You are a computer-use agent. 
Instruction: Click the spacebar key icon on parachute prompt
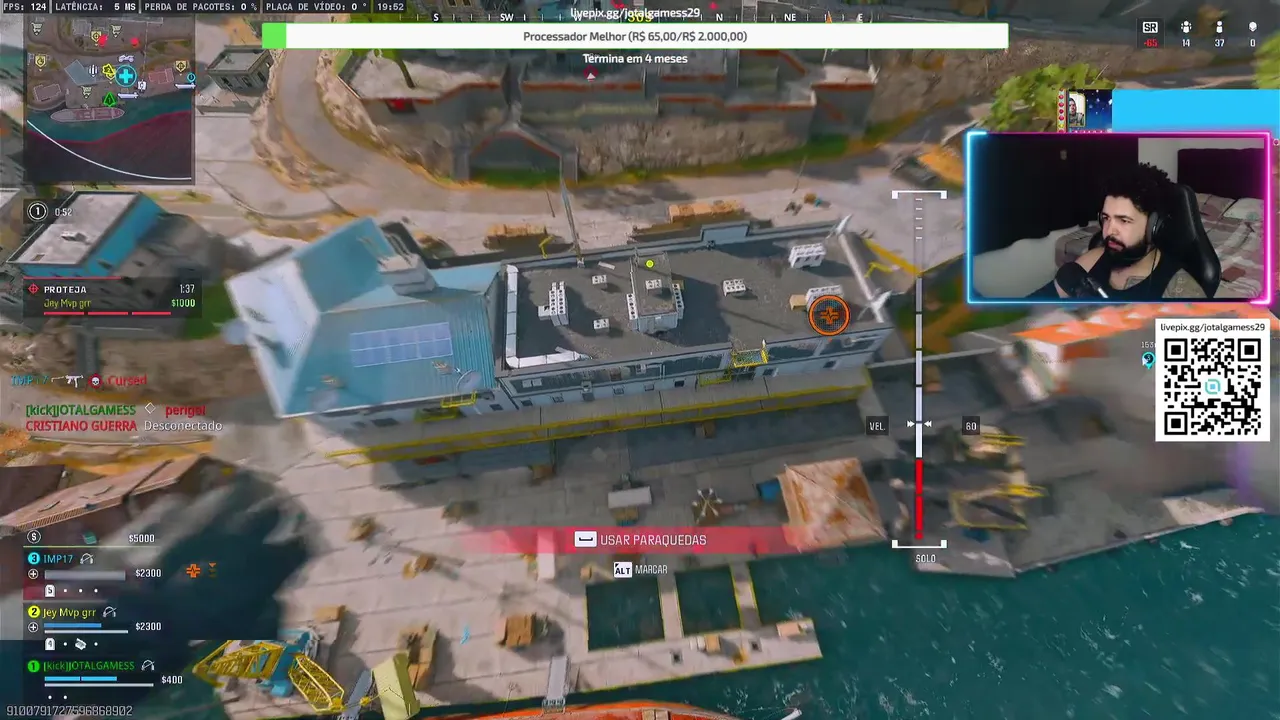click(585, 539)
